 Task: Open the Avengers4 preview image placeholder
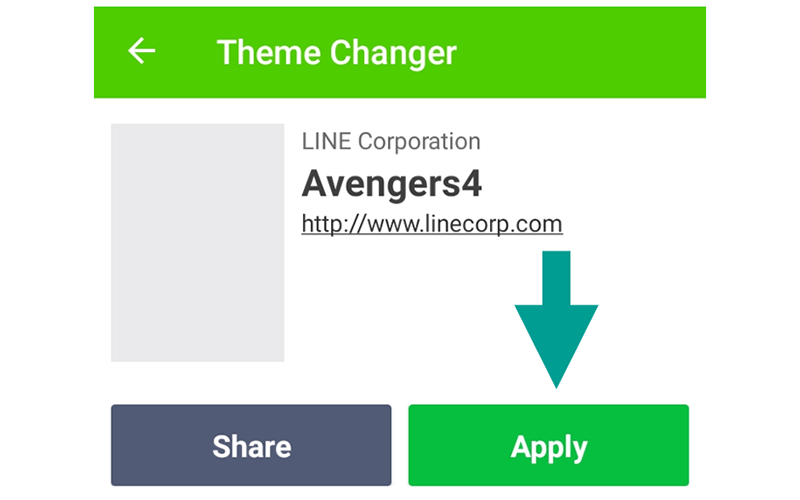point(197,242)
